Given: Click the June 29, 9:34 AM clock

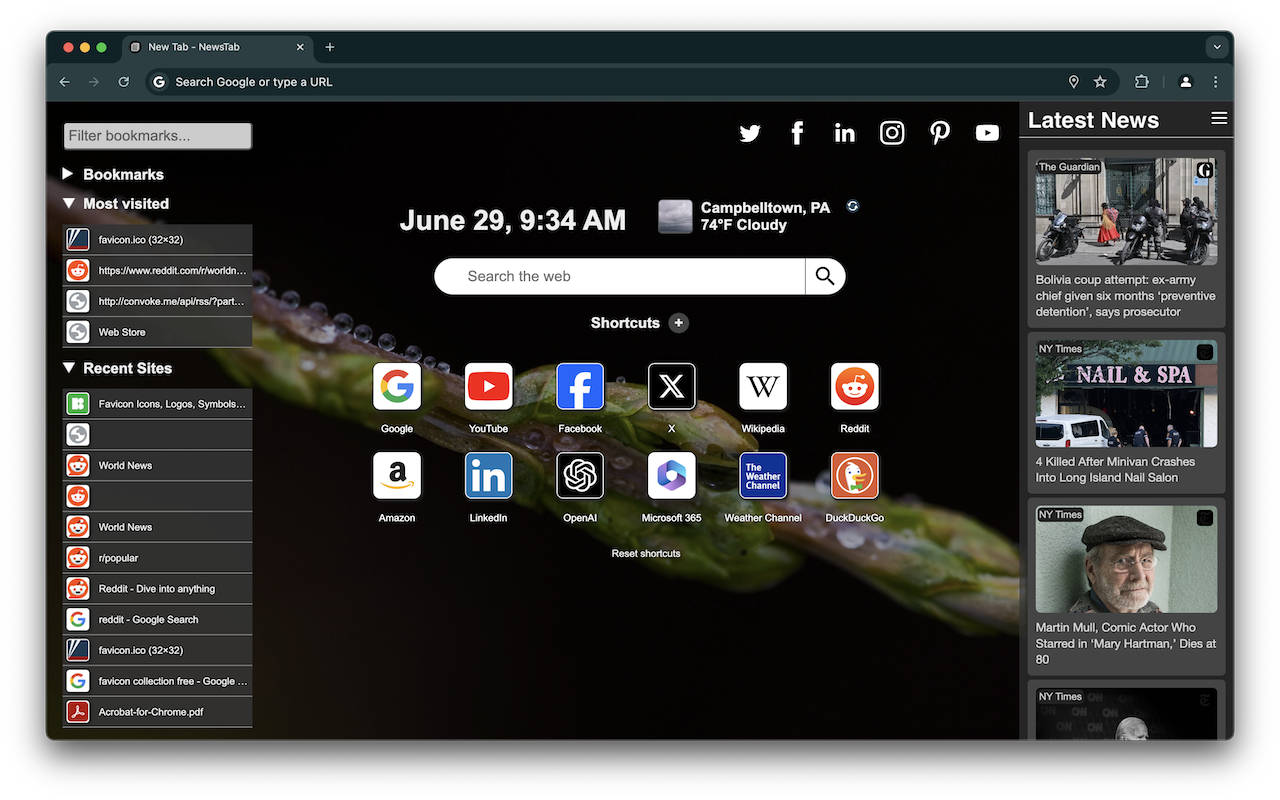Looking at the screenshot, I should [513, 220].
